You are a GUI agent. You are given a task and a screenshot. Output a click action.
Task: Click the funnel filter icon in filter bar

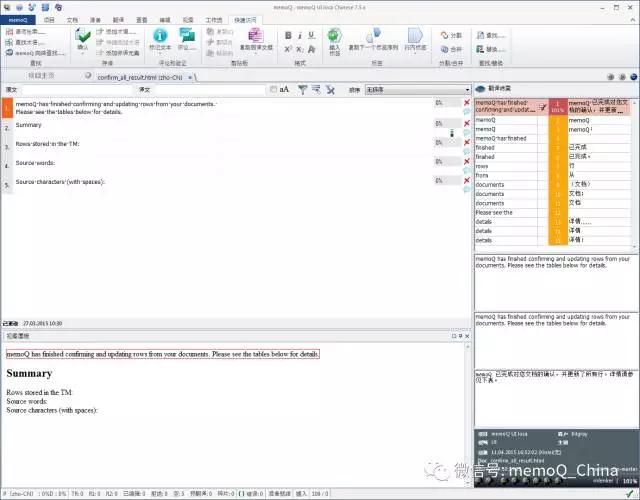(302, 89)
